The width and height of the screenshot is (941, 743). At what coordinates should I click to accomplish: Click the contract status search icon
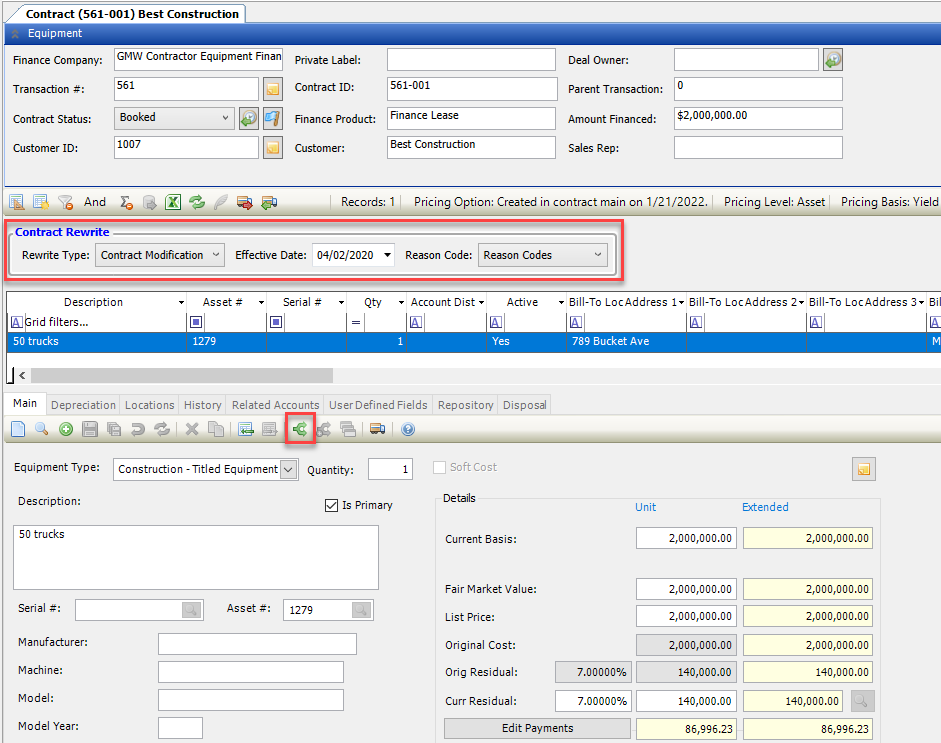248,118
